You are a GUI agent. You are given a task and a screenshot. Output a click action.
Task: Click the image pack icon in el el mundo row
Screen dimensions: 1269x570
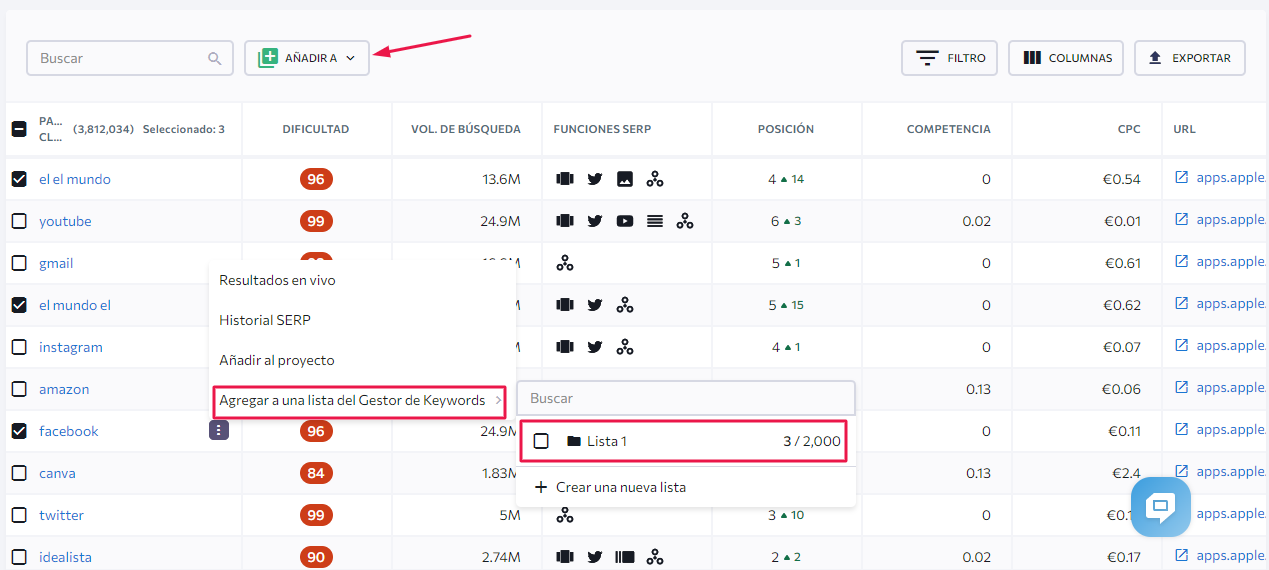625,179
